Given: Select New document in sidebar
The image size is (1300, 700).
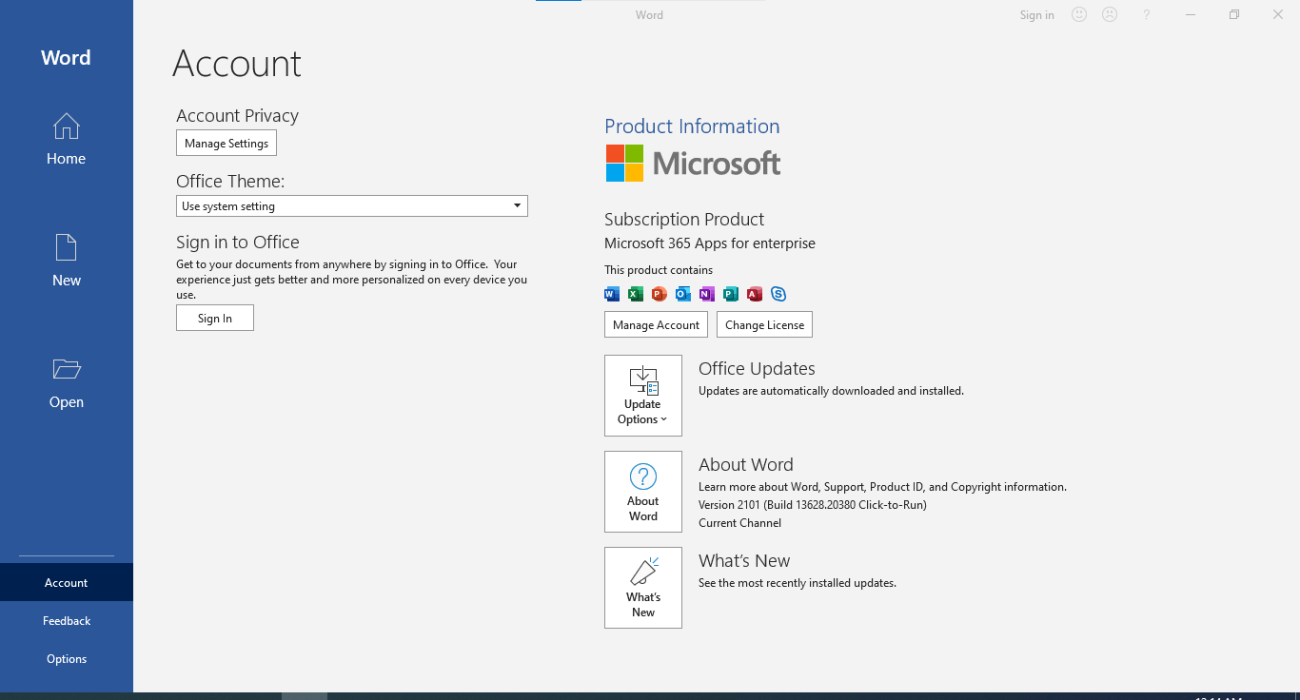Looking at the screenshot, I should [66, 261].
